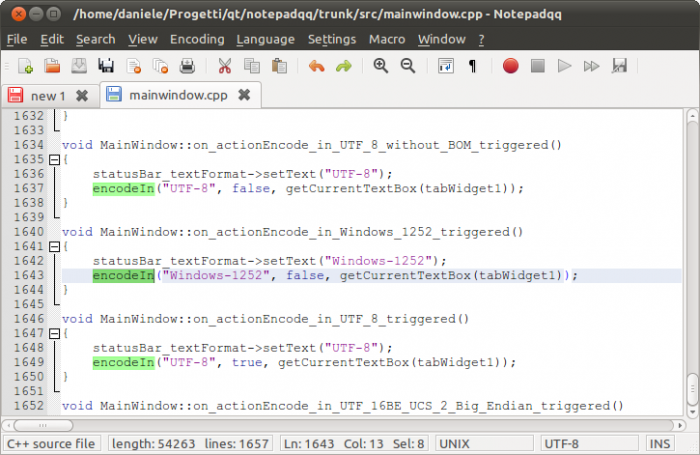Open the Encoding menu

tap(197, 39)
